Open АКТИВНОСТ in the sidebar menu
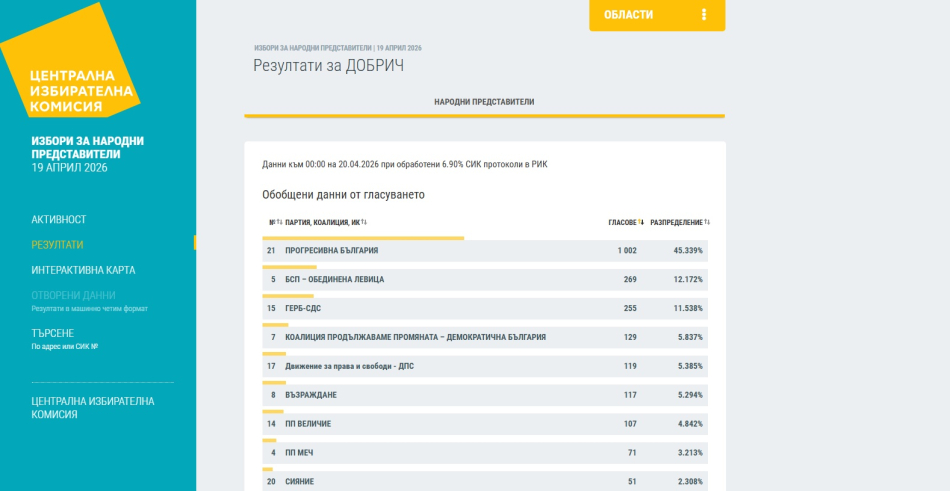Screen dimensions: 950x491 [59, 219]
